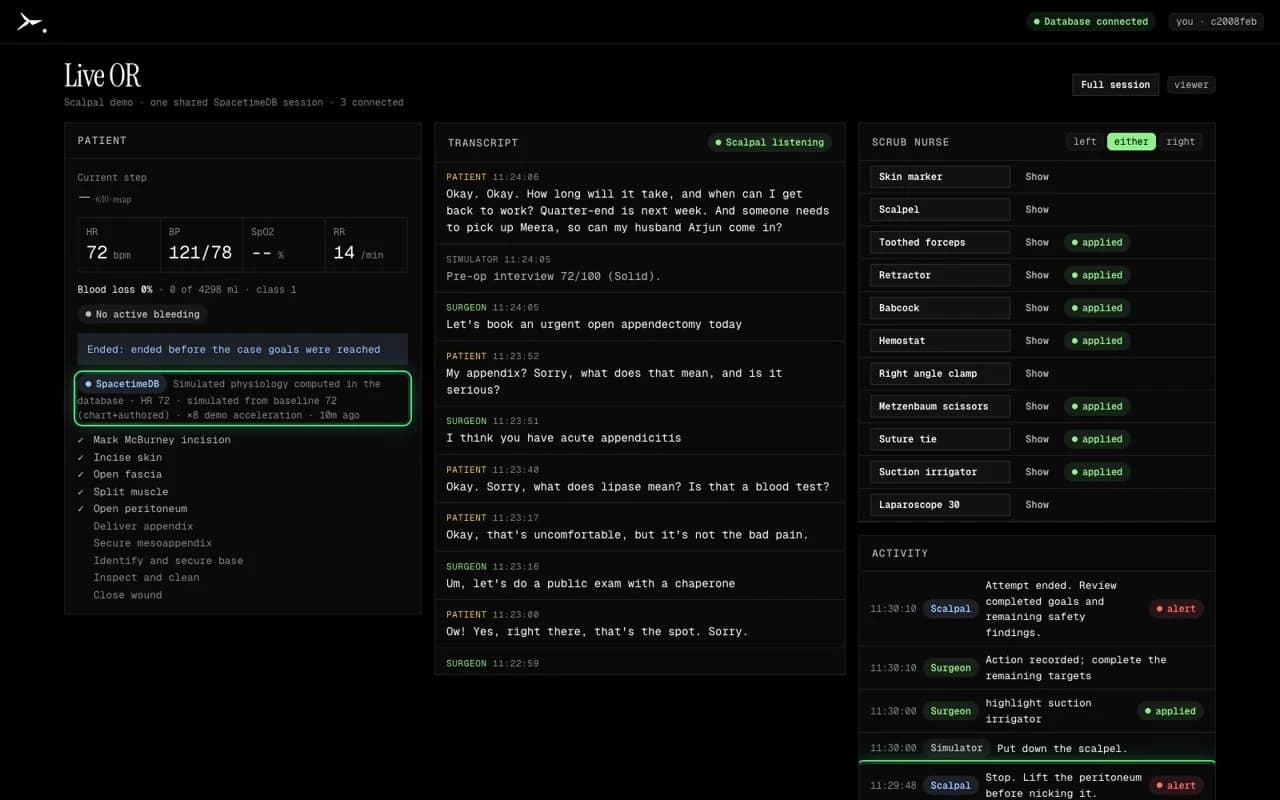Viewport: 1280px width, 800px height.
Task: Click the SpacetimeDB badge in Patient panel
Action: click(122, 384)
